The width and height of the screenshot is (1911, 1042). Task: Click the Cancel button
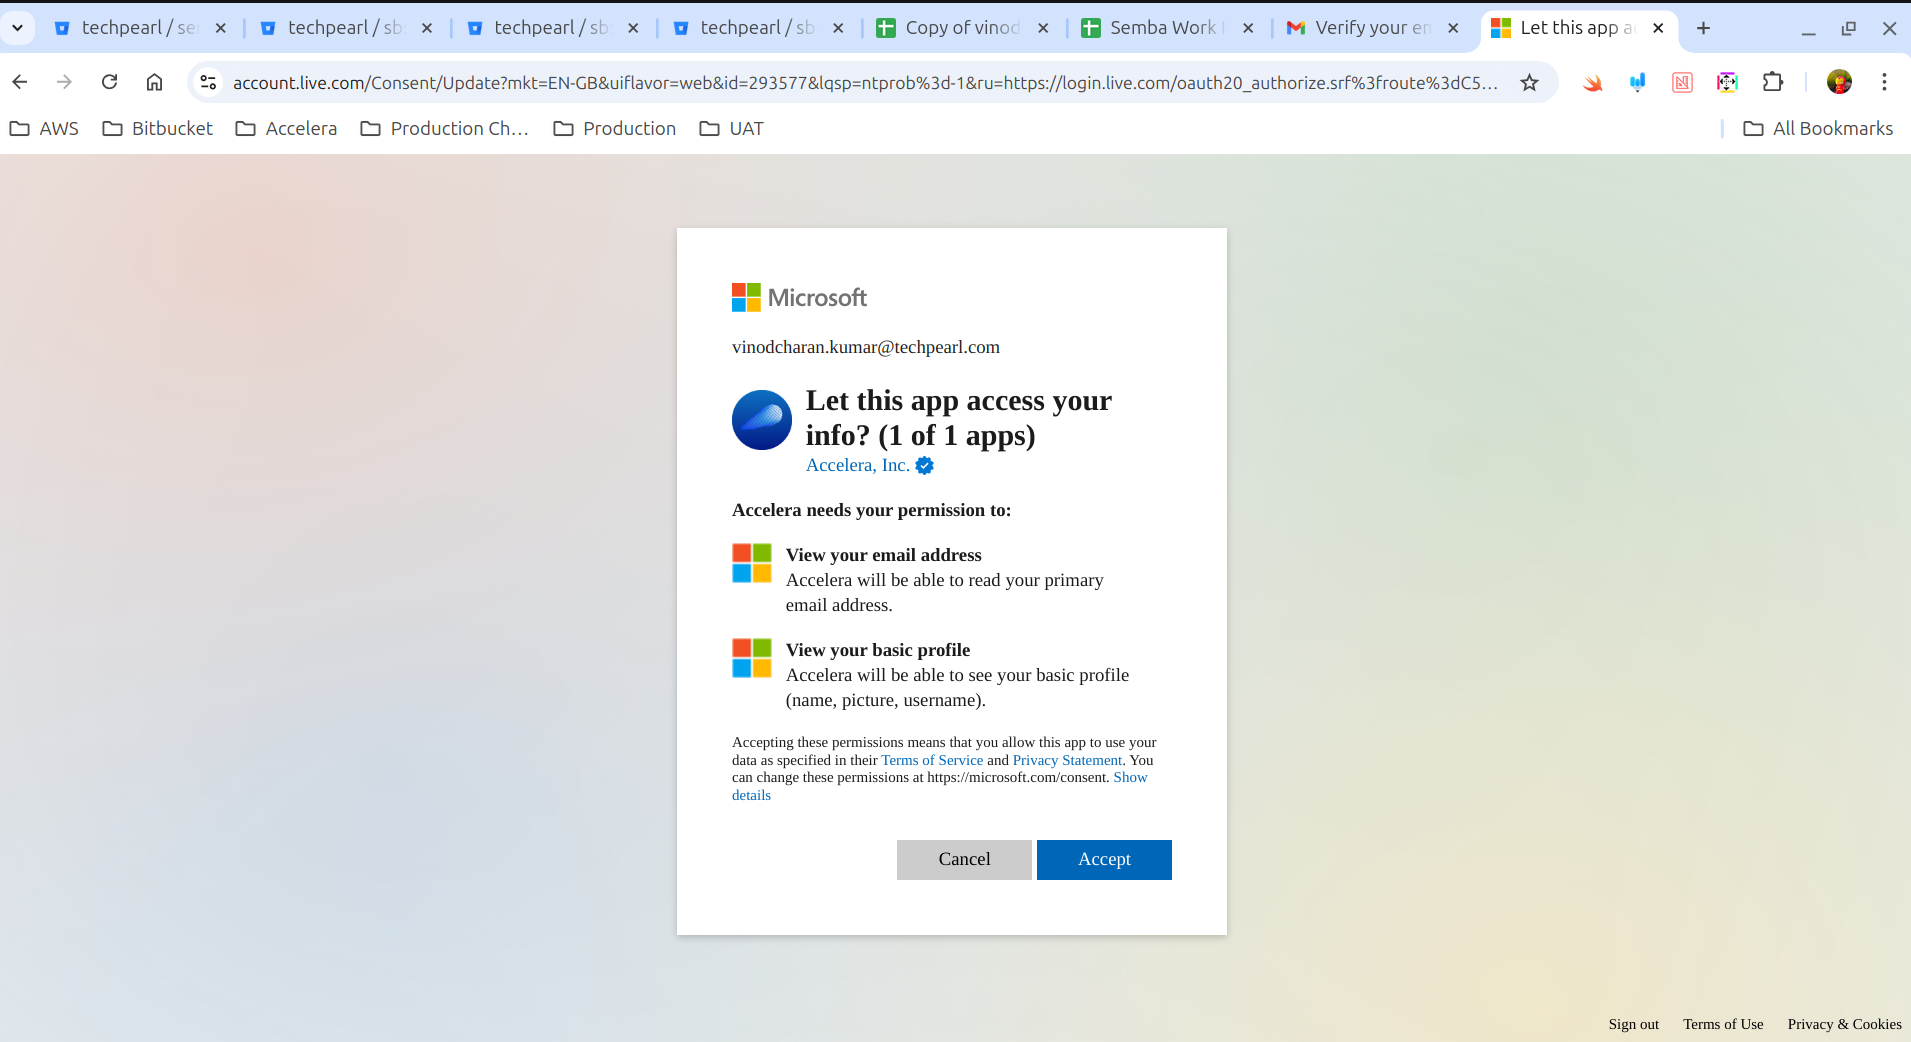click(x=963, y=859)
